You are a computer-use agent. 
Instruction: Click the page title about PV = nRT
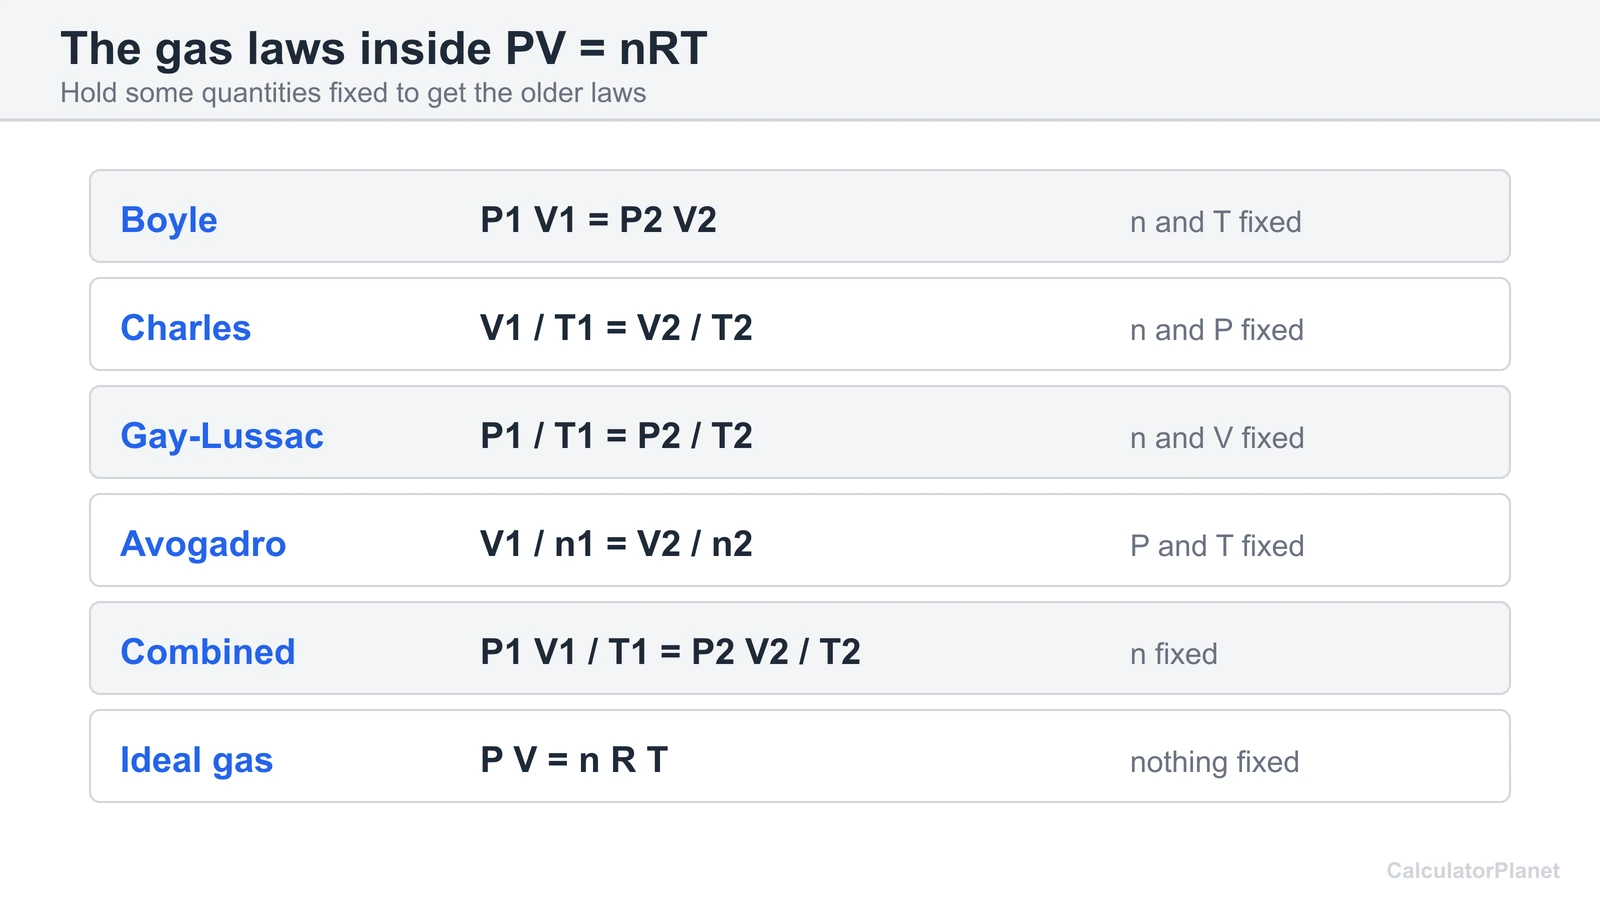(384, 49)
